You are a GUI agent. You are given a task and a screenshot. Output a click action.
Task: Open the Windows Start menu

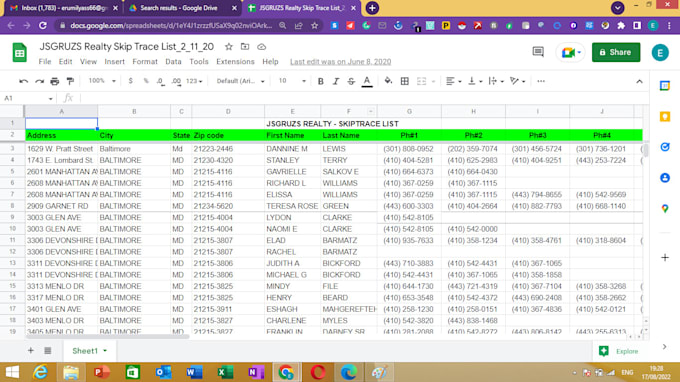coord(12,372)
